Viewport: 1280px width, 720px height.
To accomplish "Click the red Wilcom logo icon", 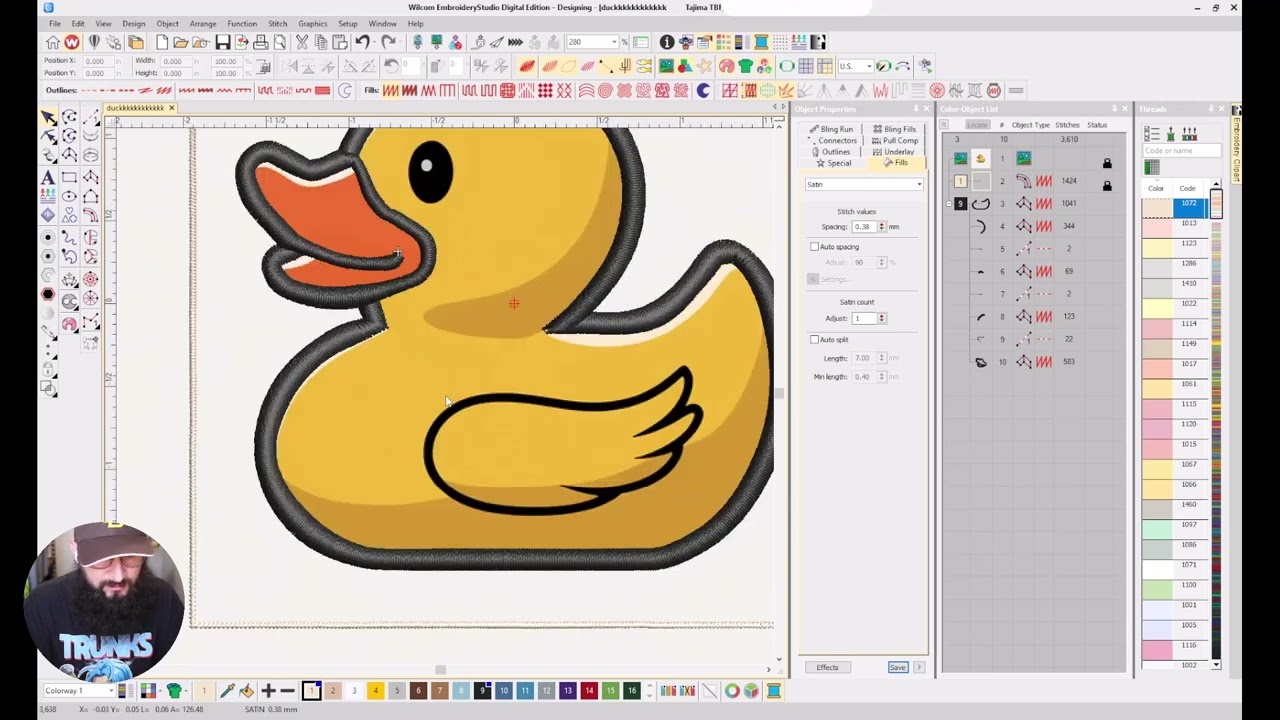I will (72, 42).
